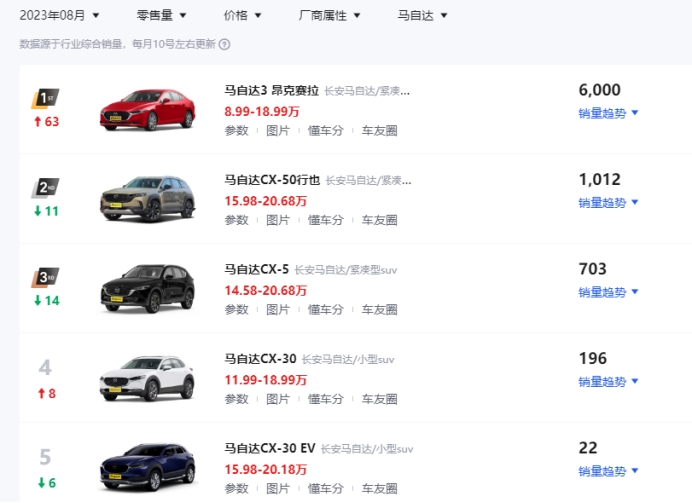Click 懂车分 under the 11.99-18.99万 CX-30
This screenshot has height=503, width=692.
tap(326, 399)
